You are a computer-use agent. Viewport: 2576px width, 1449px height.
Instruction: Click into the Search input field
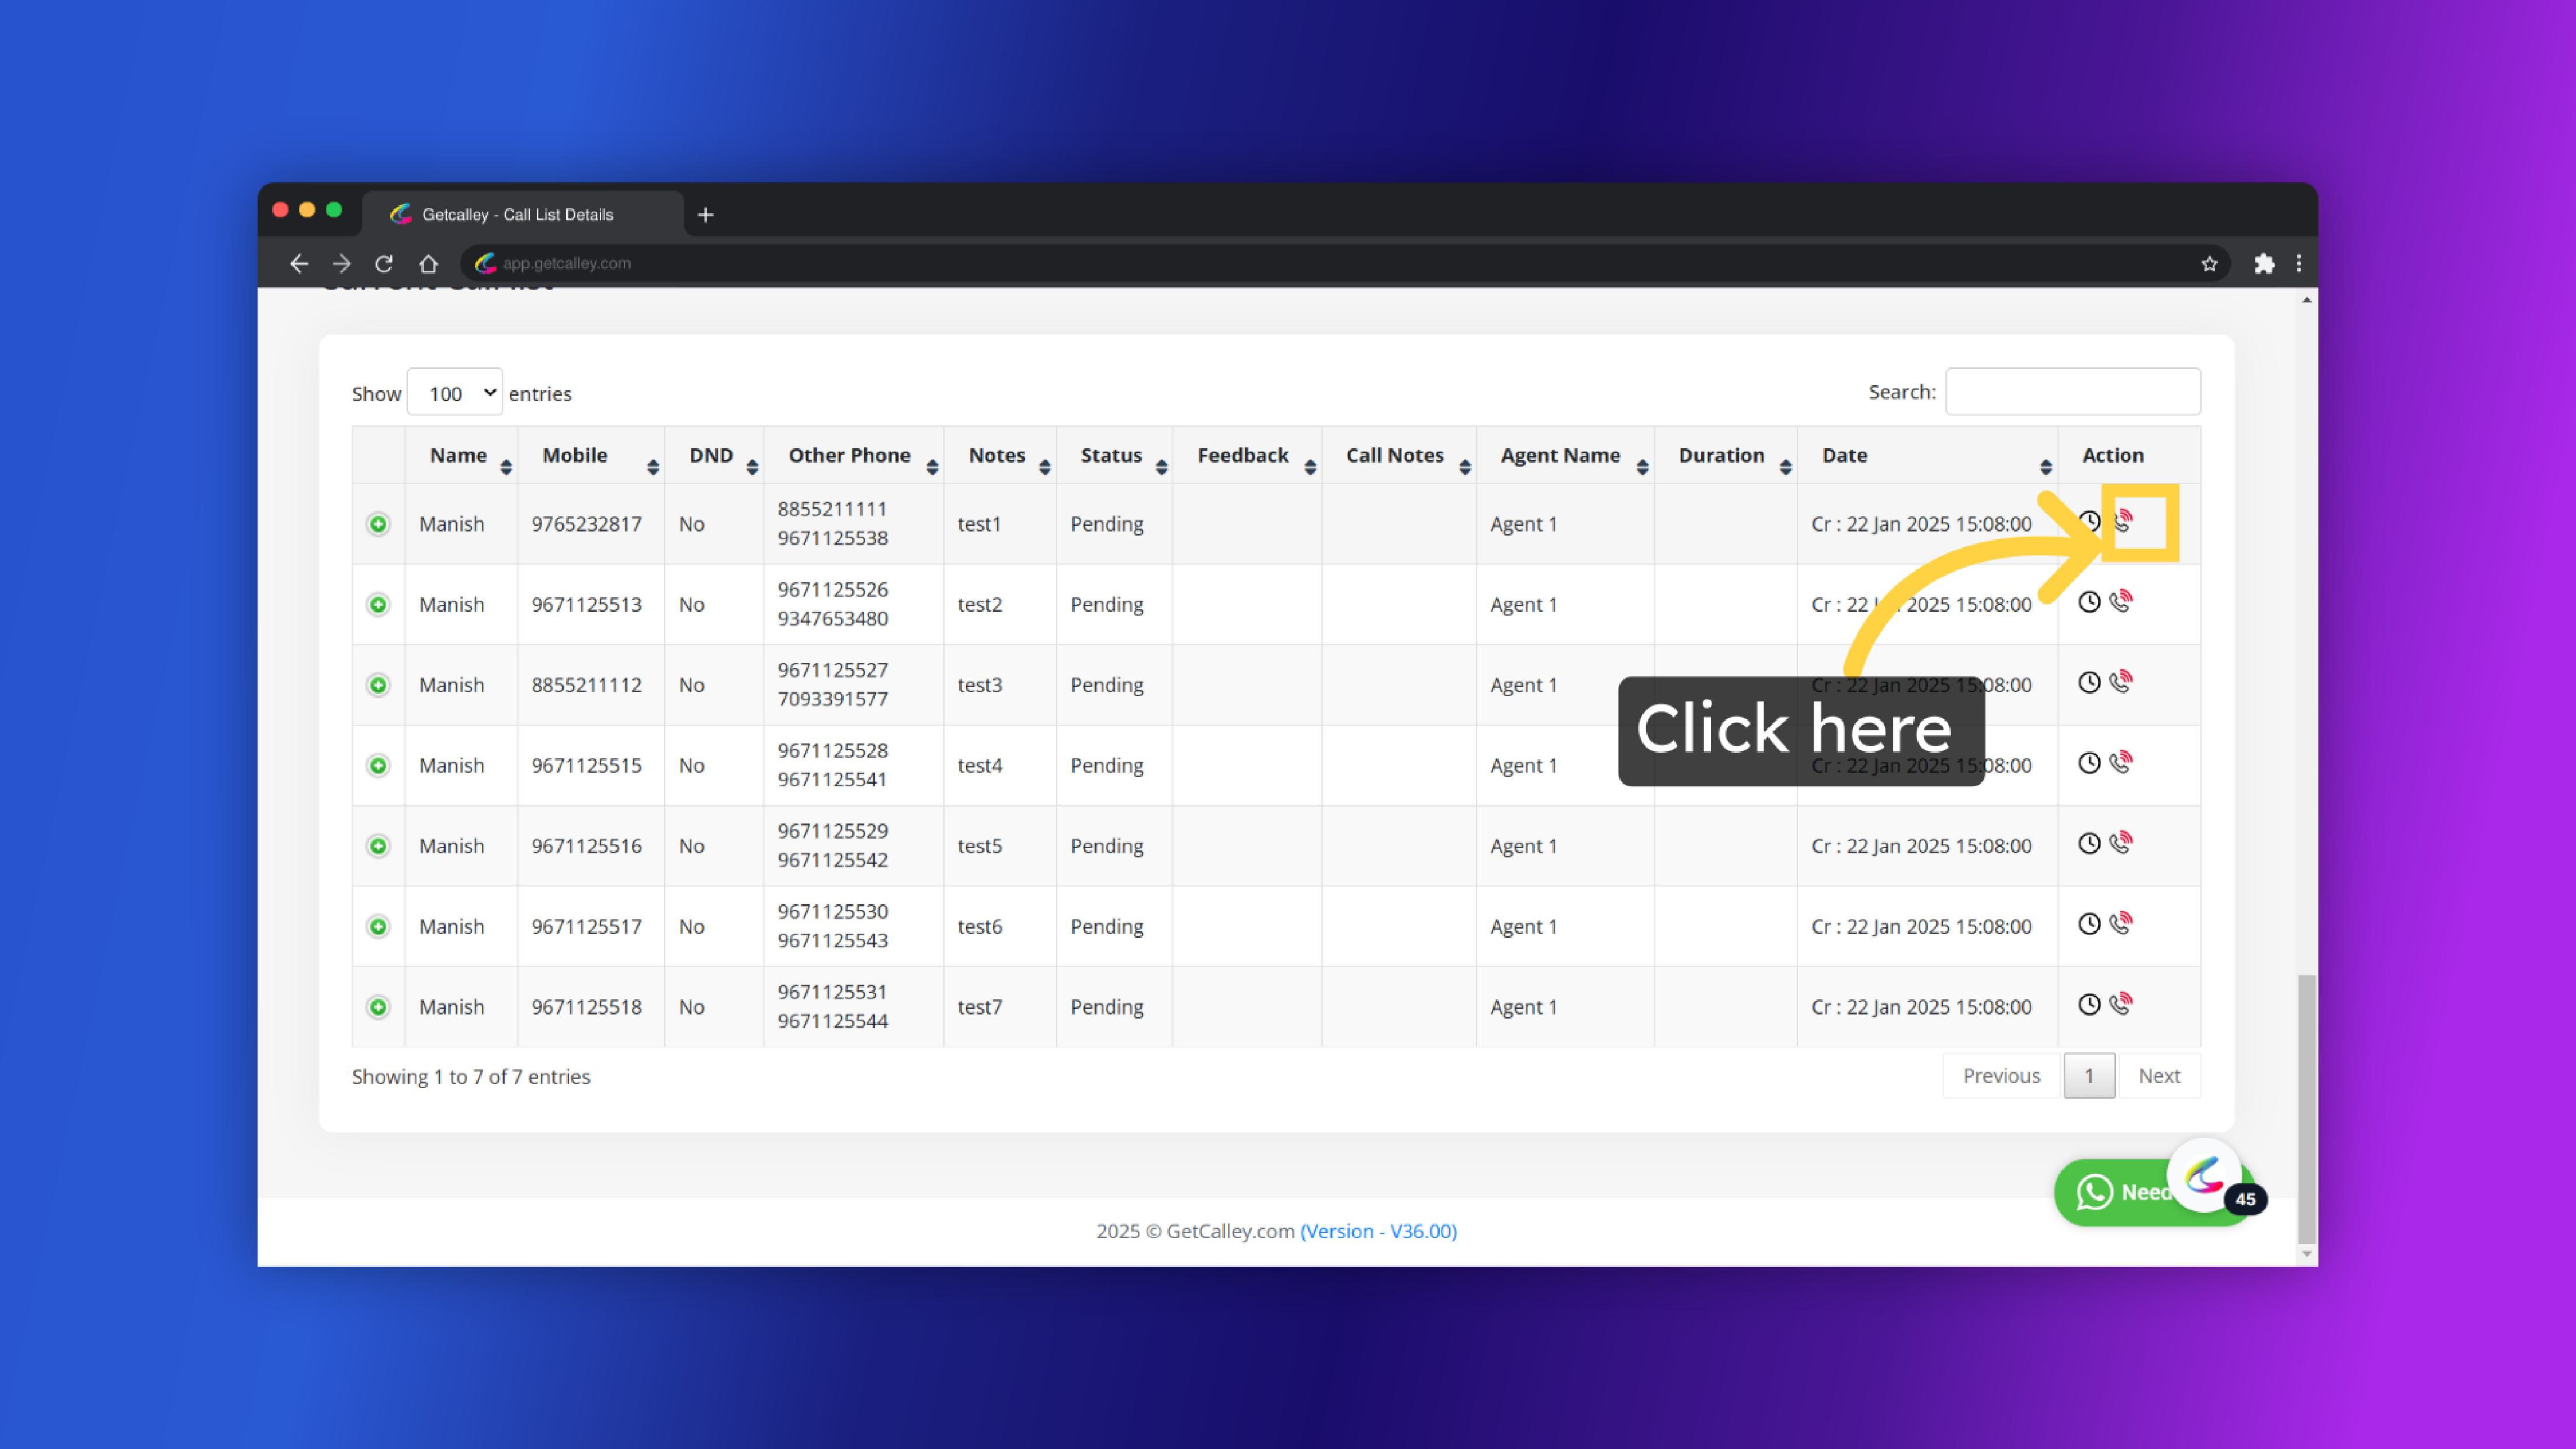point(2072,392)
